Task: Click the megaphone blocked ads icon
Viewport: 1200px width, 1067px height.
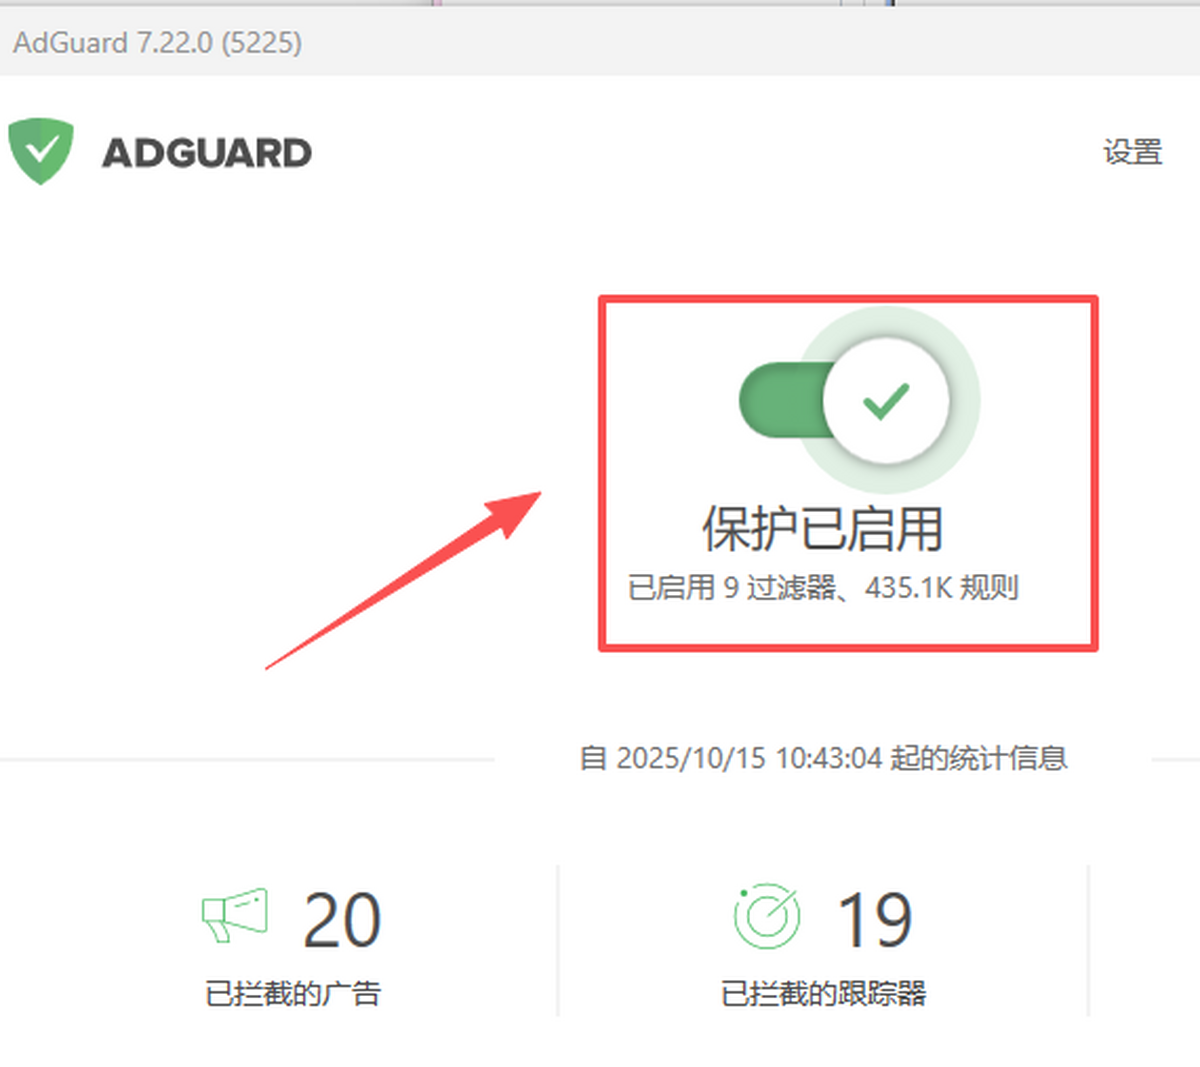Action: tap(235, 914)
